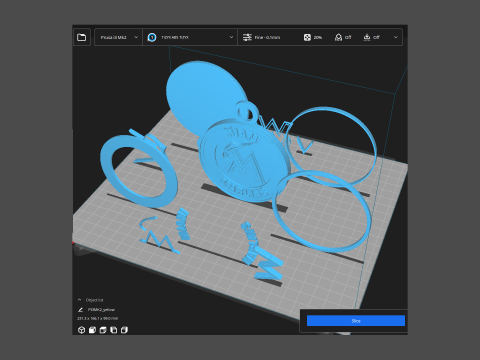Click the extruder 1 material icon
This screenshot has height=360, width=480.
(152, 37)
